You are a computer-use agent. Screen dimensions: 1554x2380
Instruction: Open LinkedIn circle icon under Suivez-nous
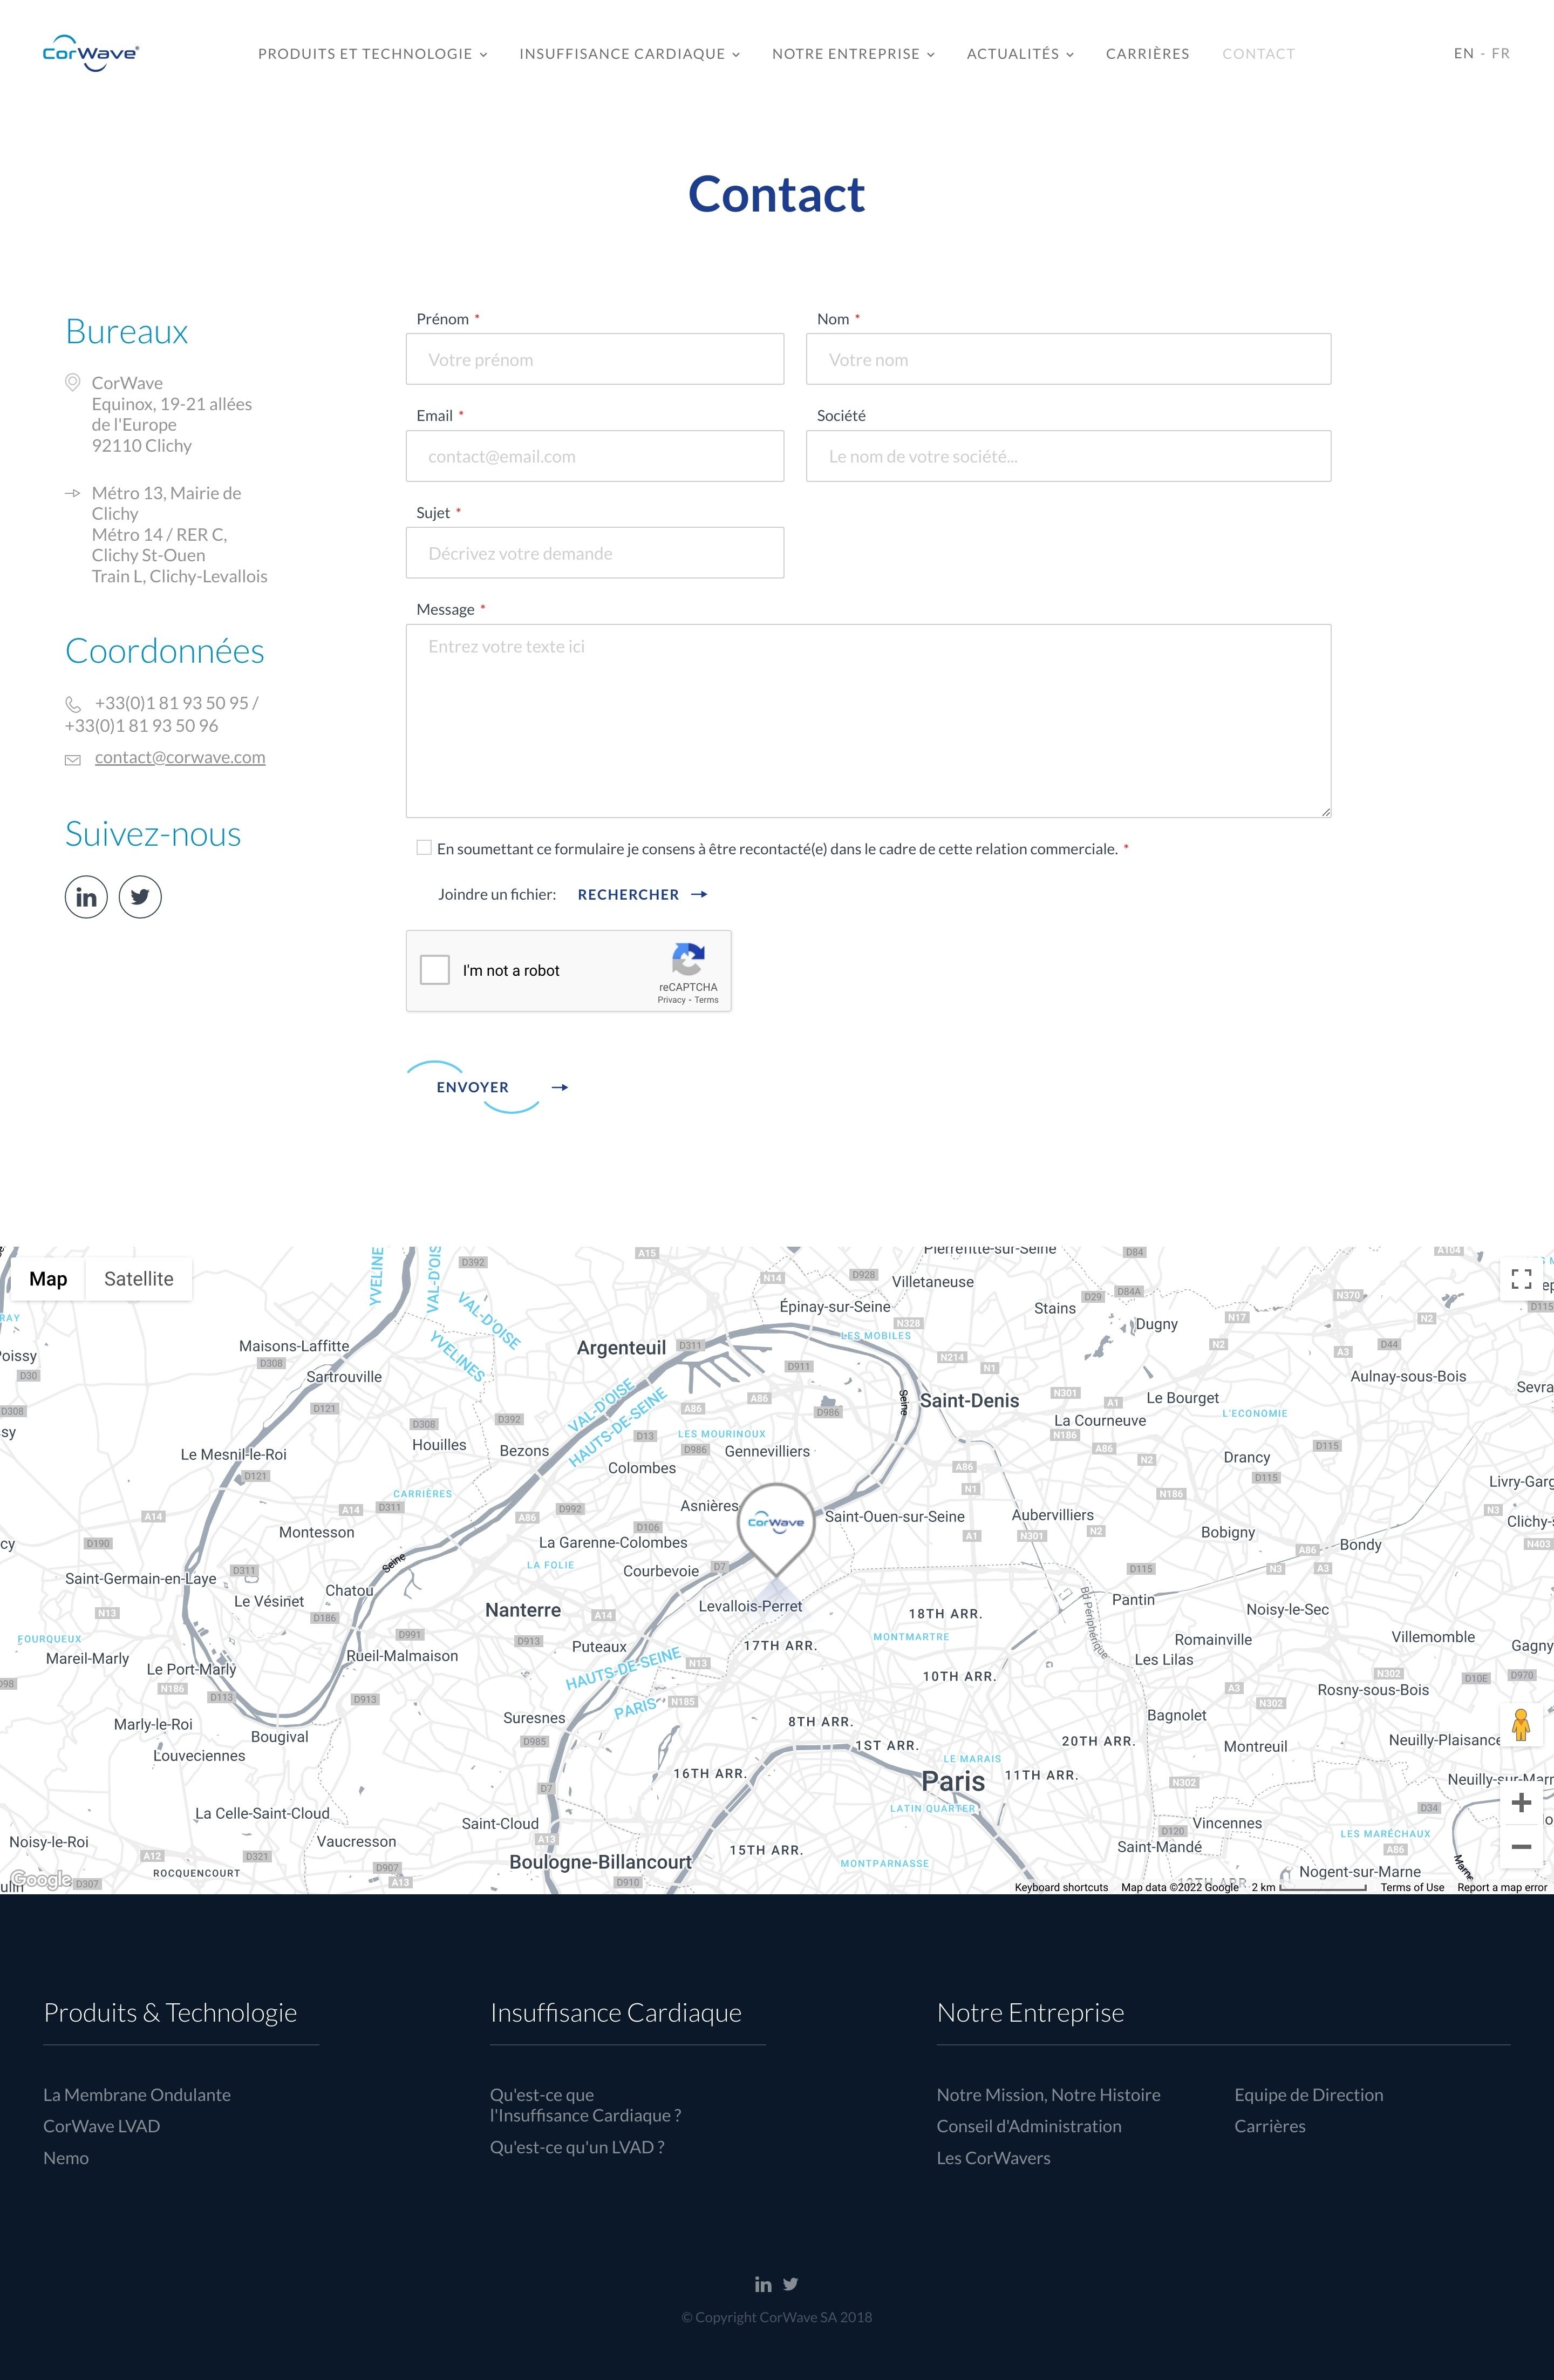point(86,897)
